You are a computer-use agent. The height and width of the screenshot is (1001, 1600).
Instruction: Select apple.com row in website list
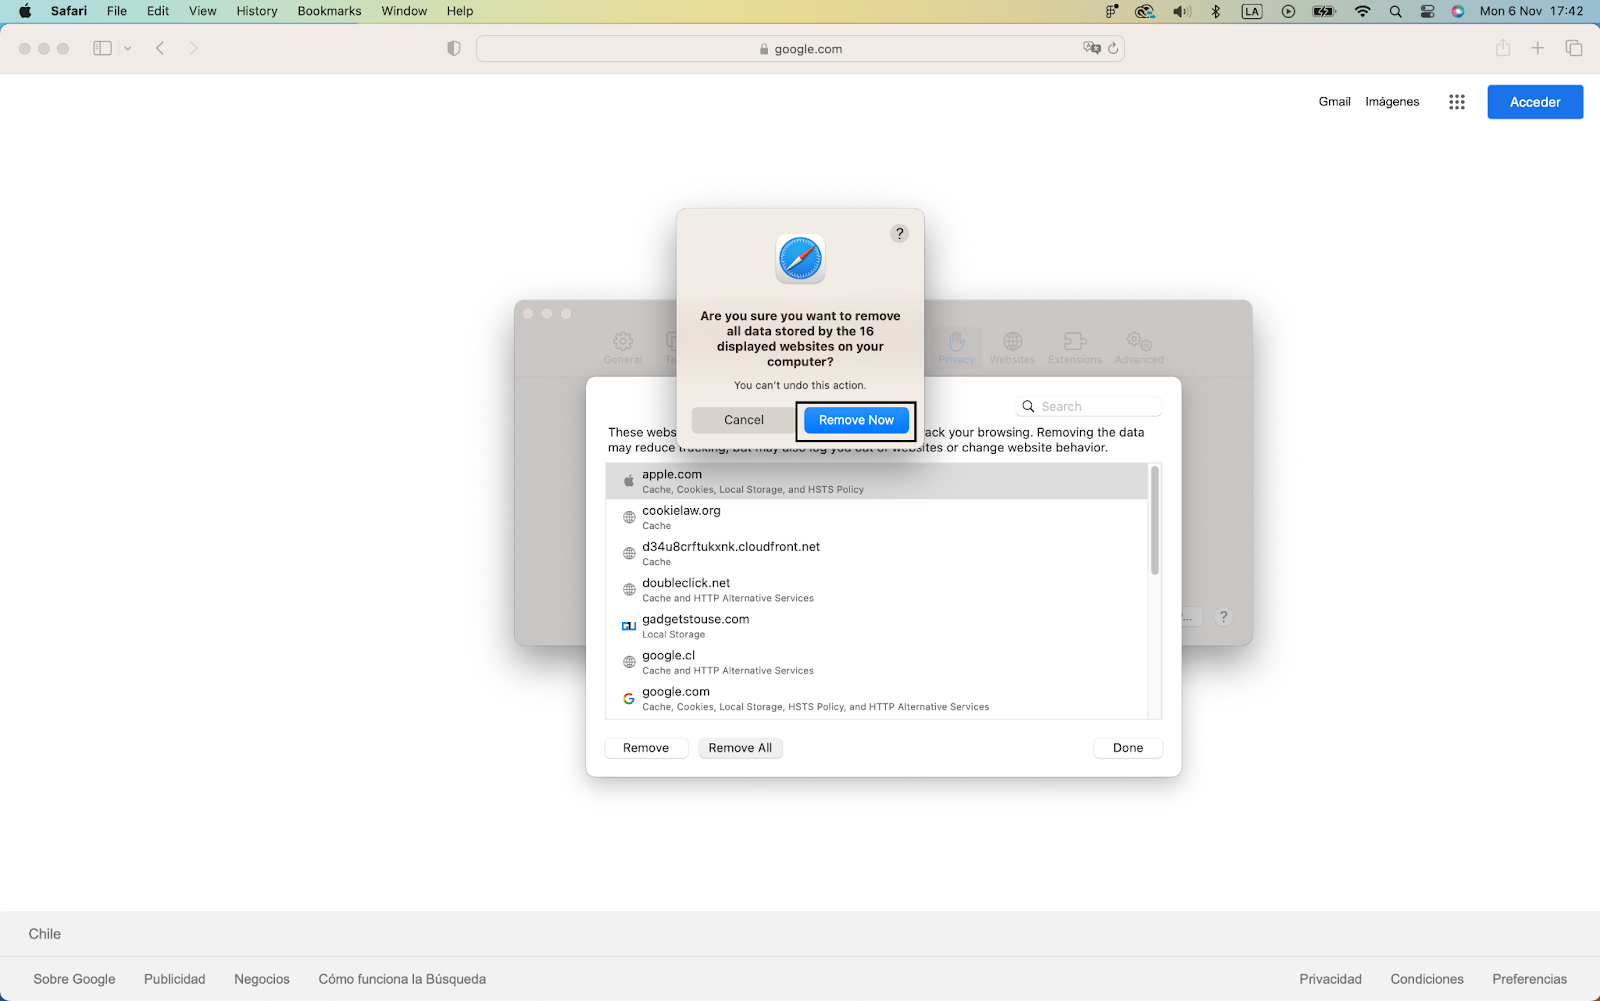pos(876,481)
